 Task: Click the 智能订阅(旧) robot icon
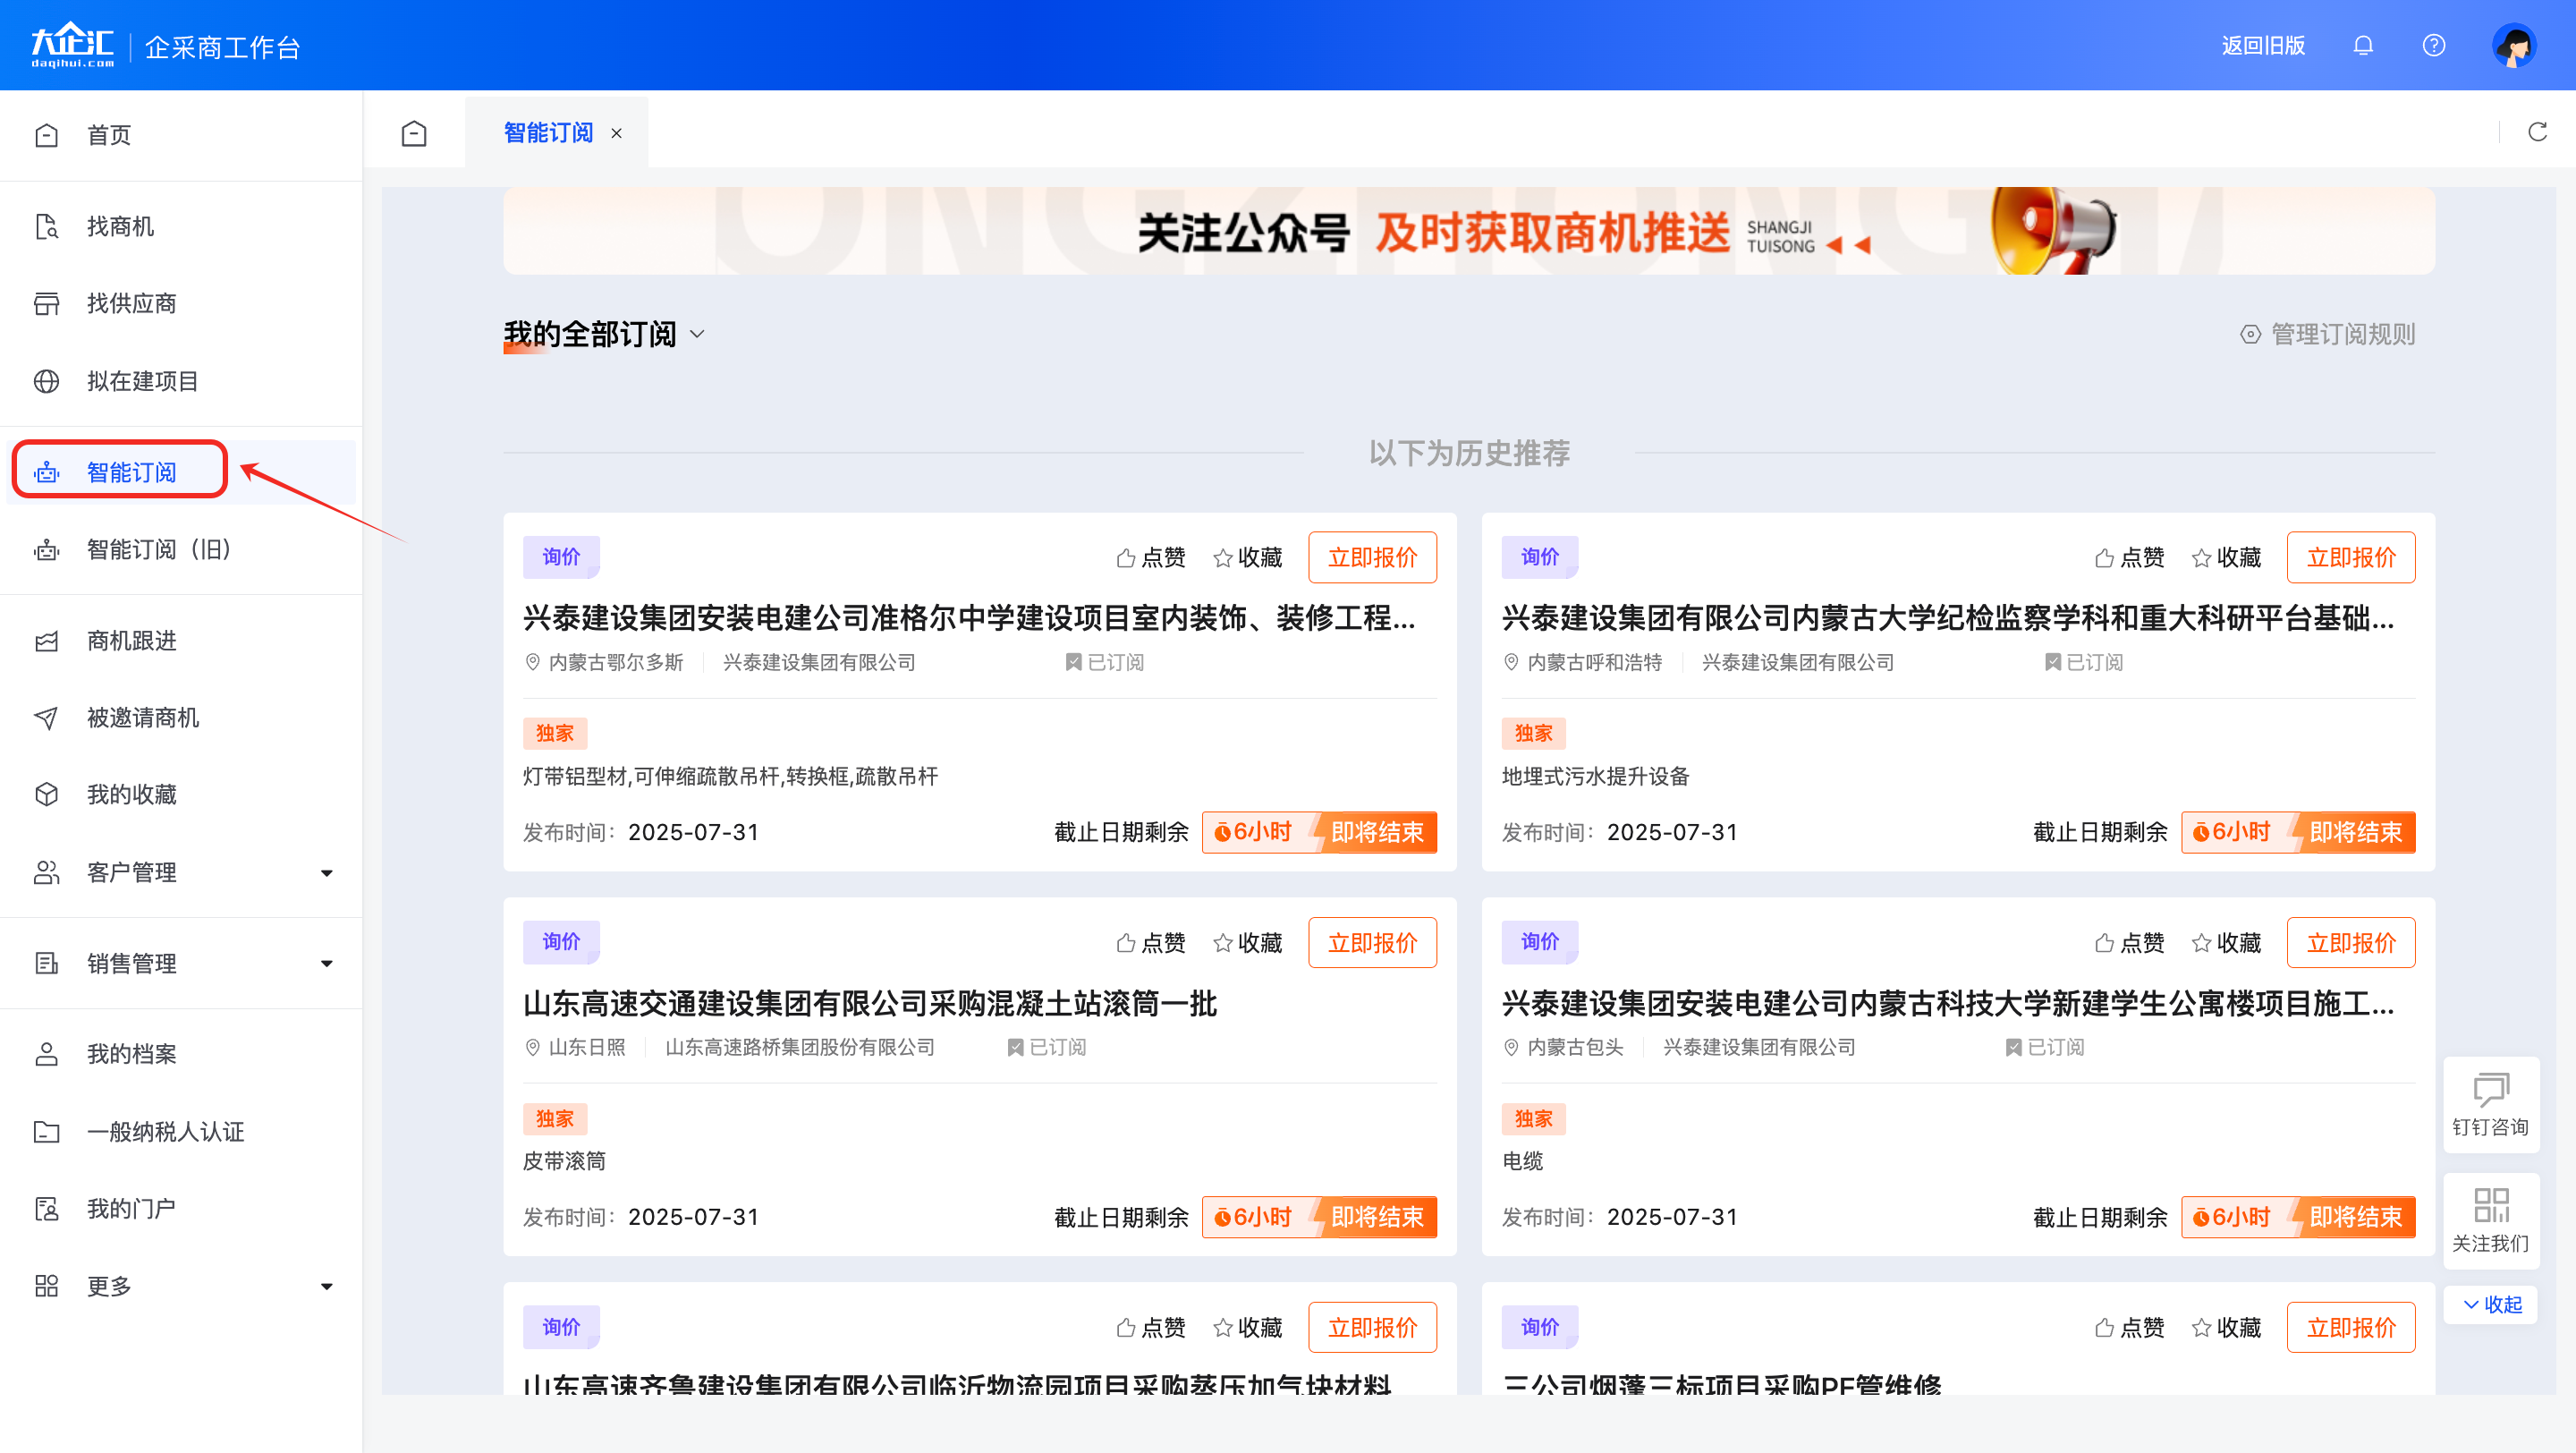(46, 549)
